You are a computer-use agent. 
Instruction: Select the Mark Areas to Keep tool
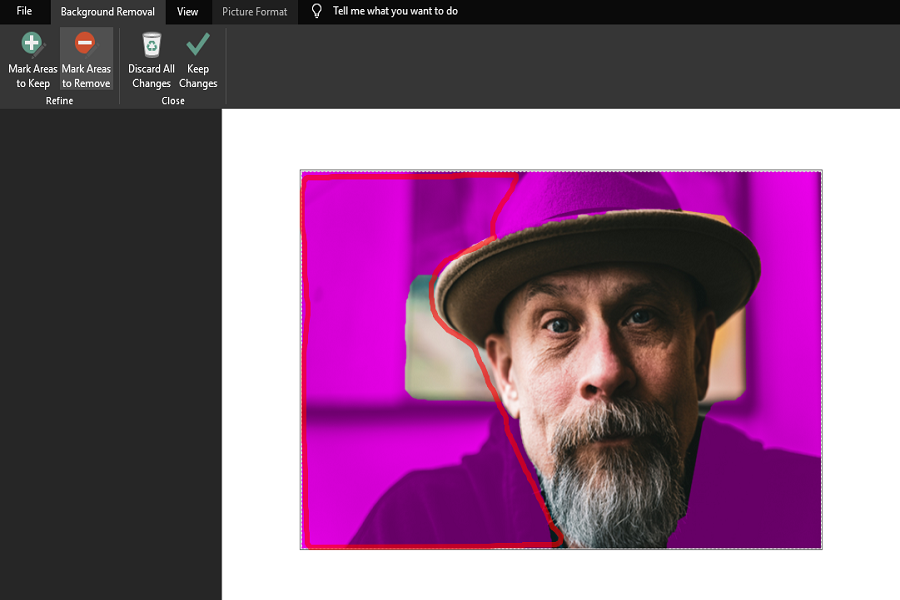[x=31, y=60]
